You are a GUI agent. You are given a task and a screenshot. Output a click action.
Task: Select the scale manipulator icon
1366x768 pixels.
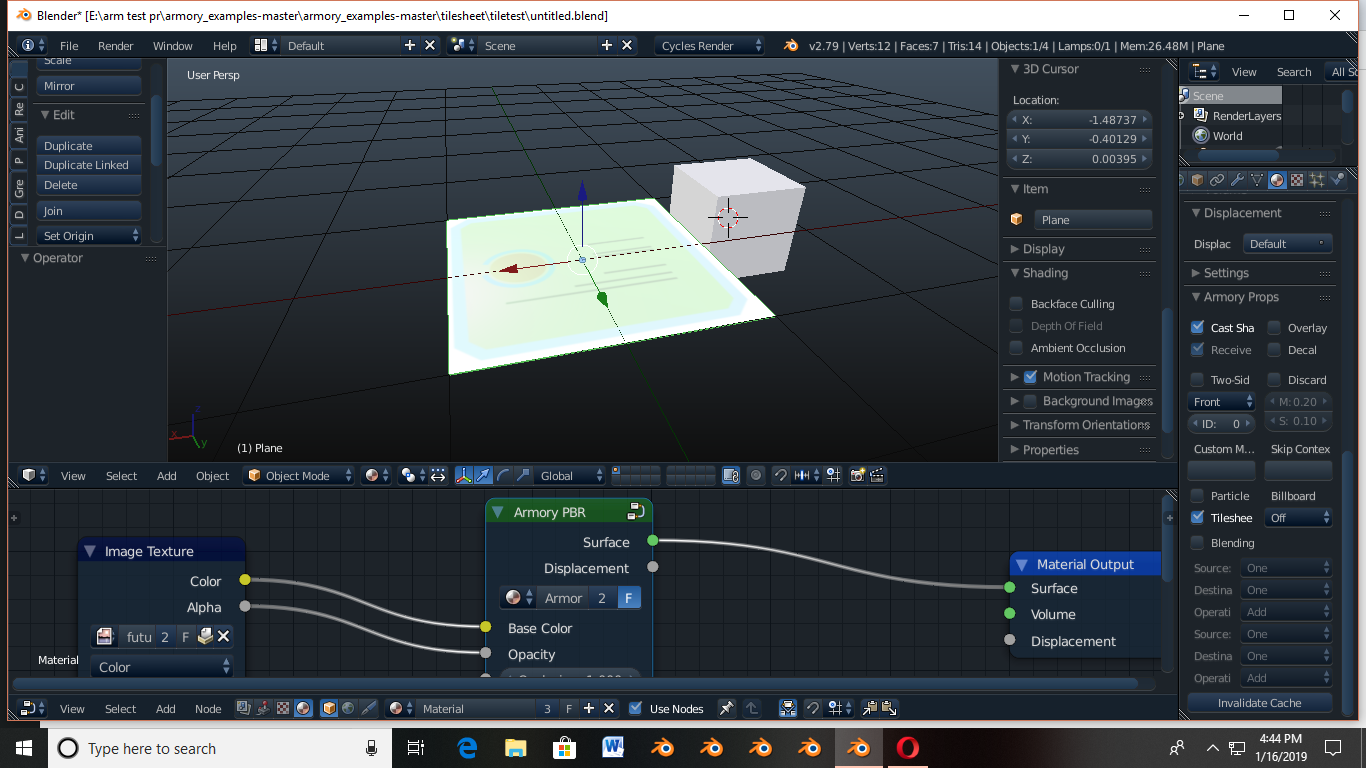[523, 476]
